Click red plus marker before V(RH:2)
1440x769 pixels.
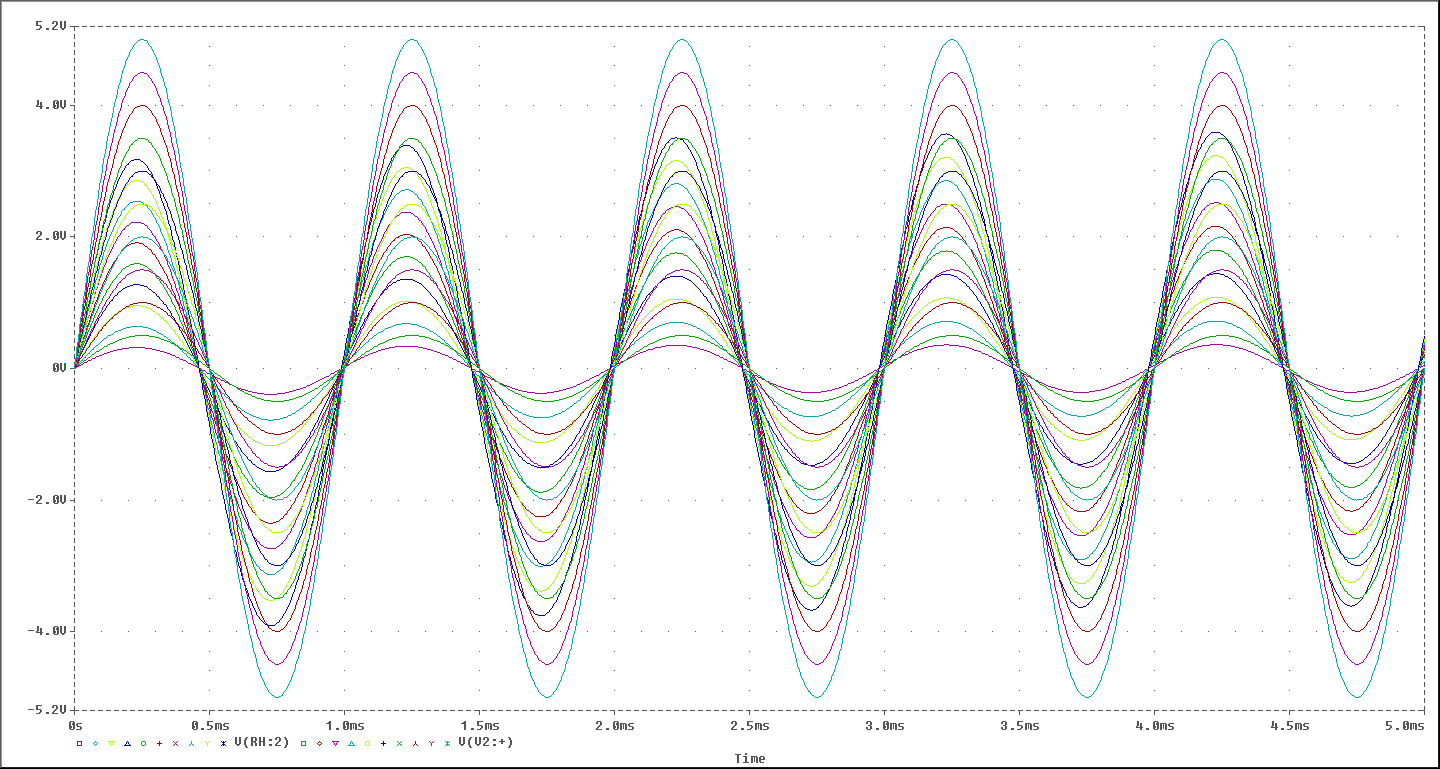tap(159, 743)
